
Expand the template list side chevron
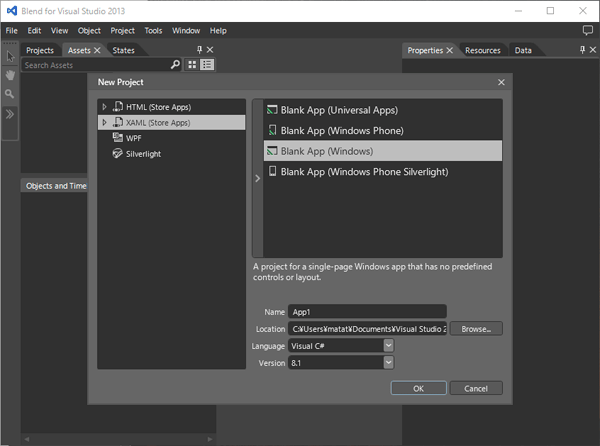click(258, 178)
